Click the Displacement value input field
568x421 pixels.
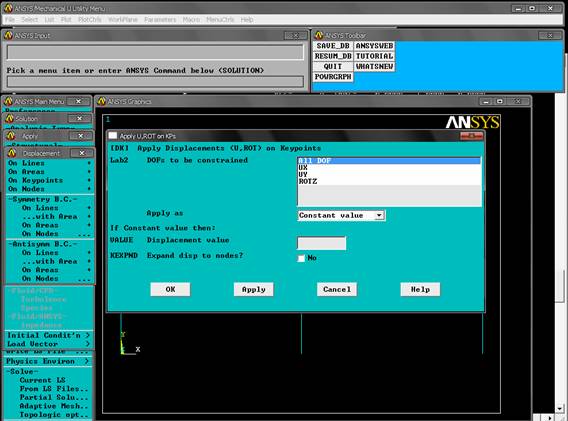(x=322, y=243)
